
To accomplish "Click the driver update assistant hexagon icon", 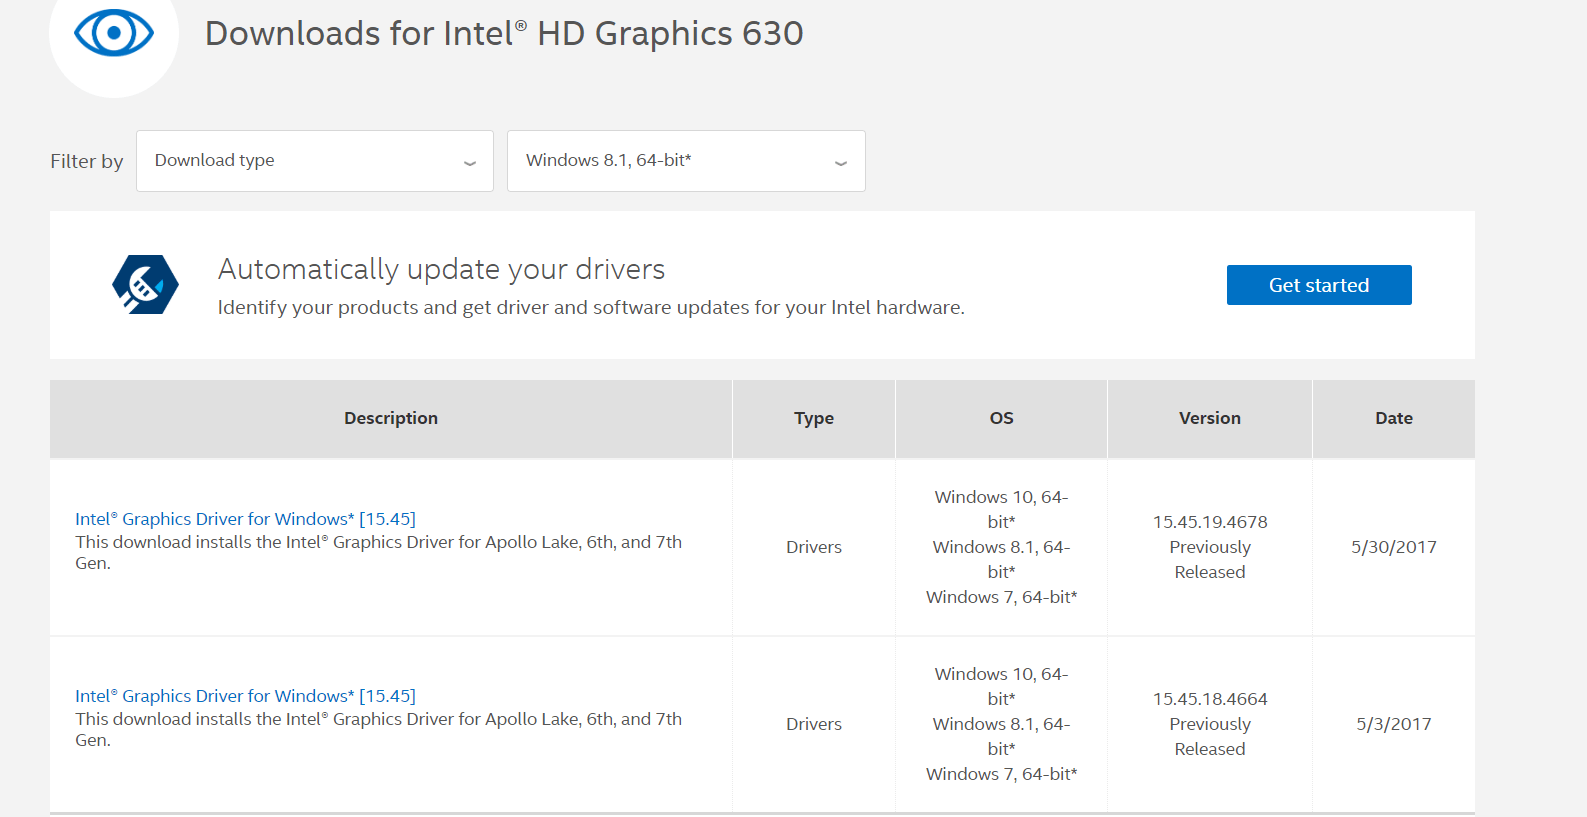I will (145, 285).
